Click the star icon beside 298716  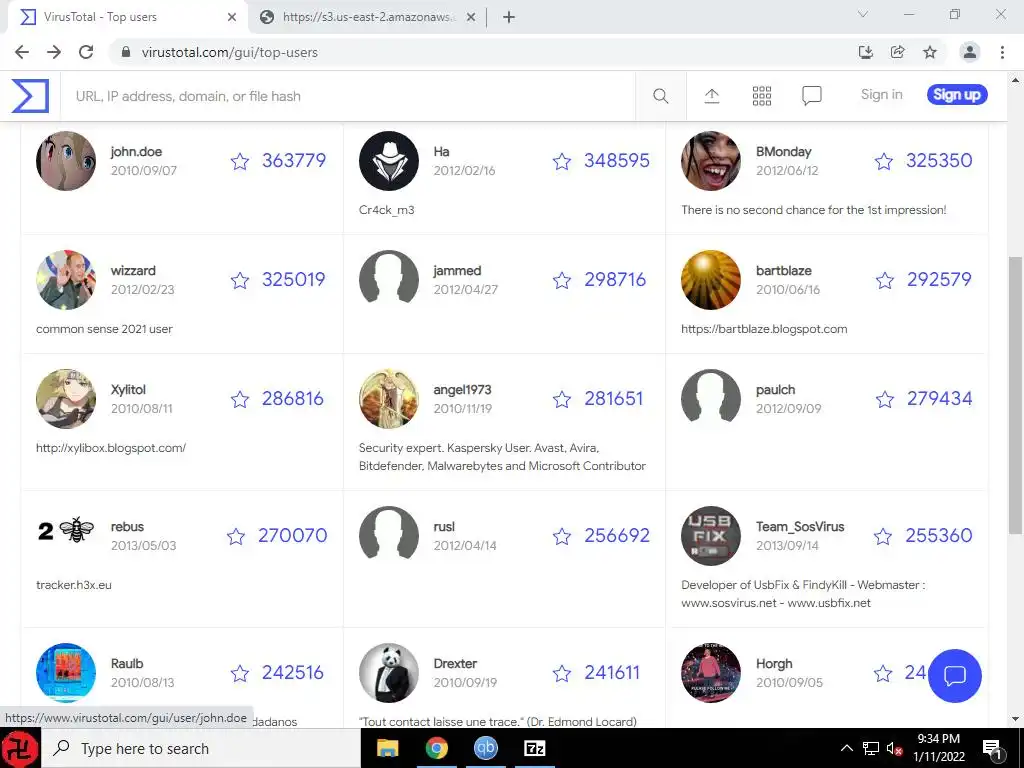click(x=562, y=280)
